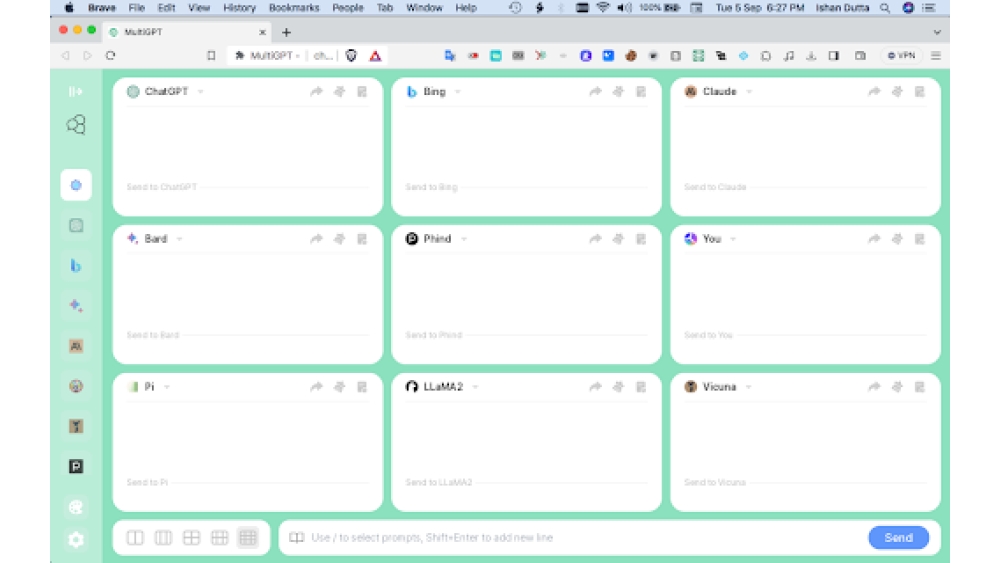Switch to the MultiGPT tab
Screen dimensions: 1000x563
(188, 32)
